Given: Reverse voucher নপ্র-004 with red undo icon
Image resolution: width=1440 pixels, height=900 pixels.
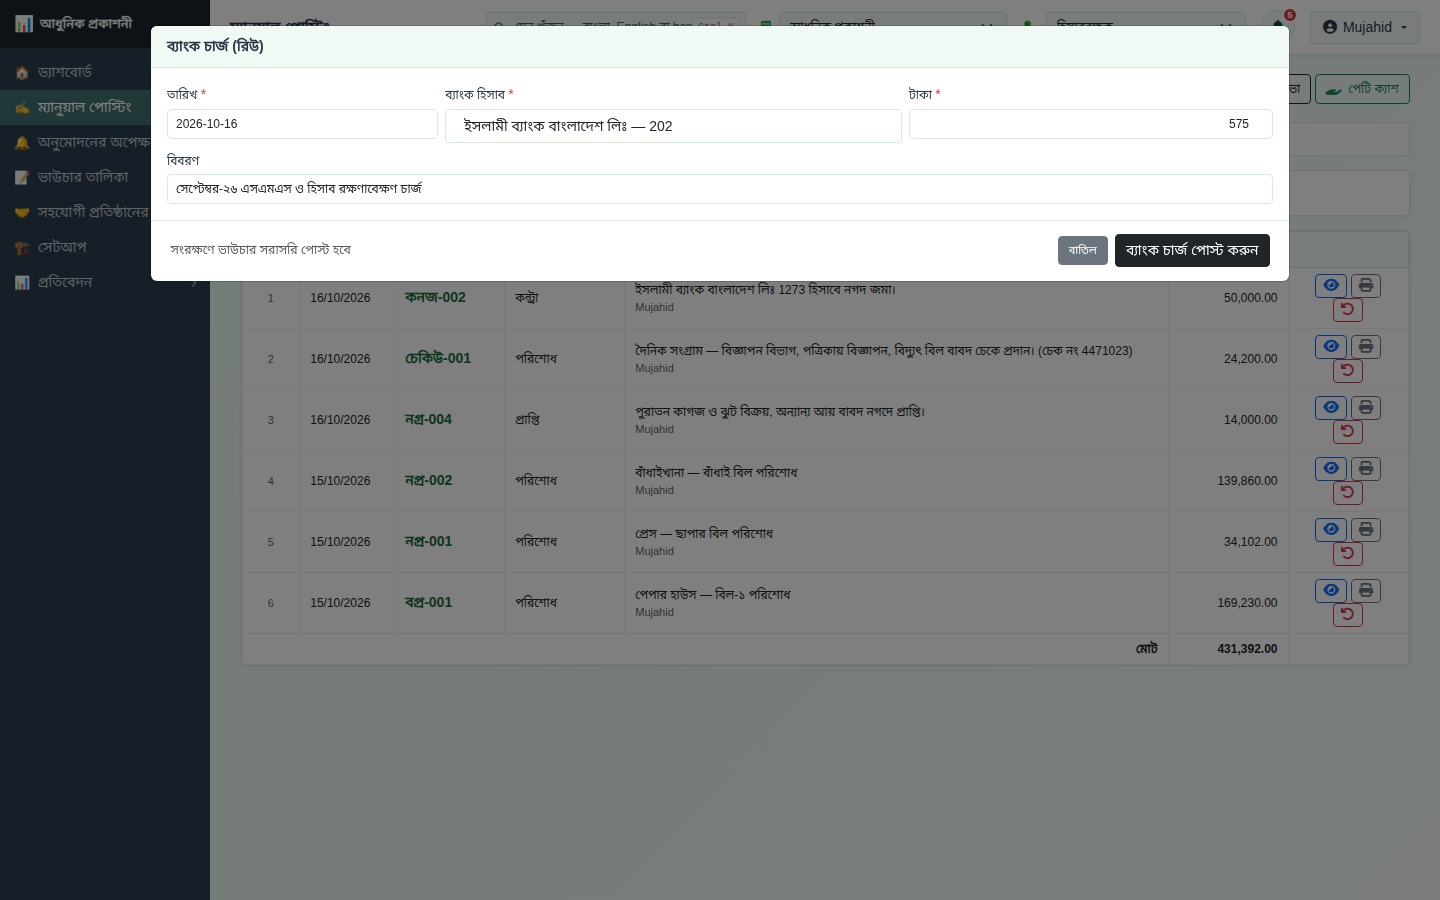Looking at the screenshot, I should (x=1348, y=432).
